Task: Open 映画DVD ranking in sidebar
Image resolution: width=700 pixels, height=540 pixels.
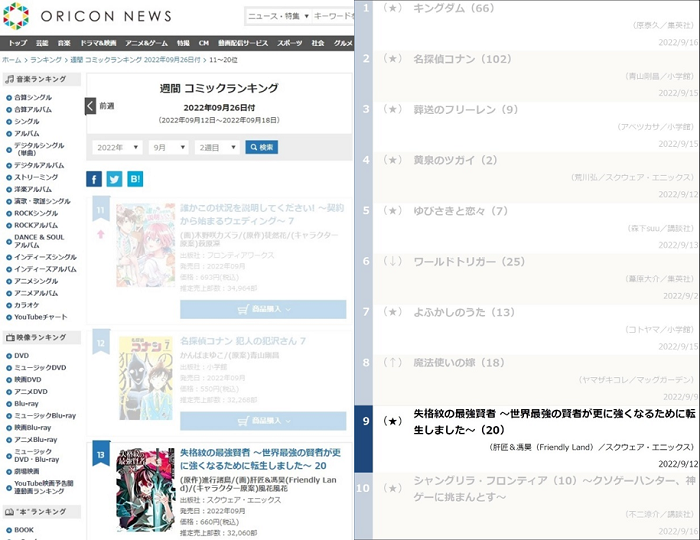Action: pyautogui.click(x=28, y=380)
